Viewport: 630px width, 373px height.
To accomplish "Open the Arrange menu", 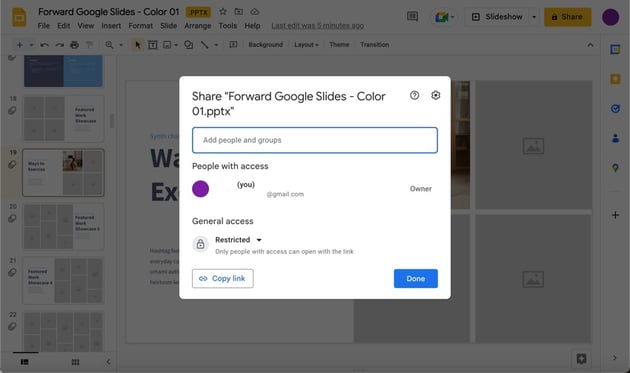I will [x=197, y=26].
